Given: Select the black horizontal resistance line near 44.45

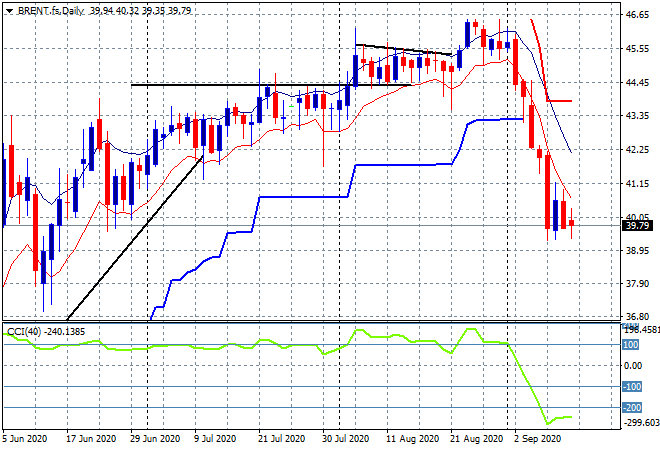Looking at the screenshot, I should [x=269, y=85].
